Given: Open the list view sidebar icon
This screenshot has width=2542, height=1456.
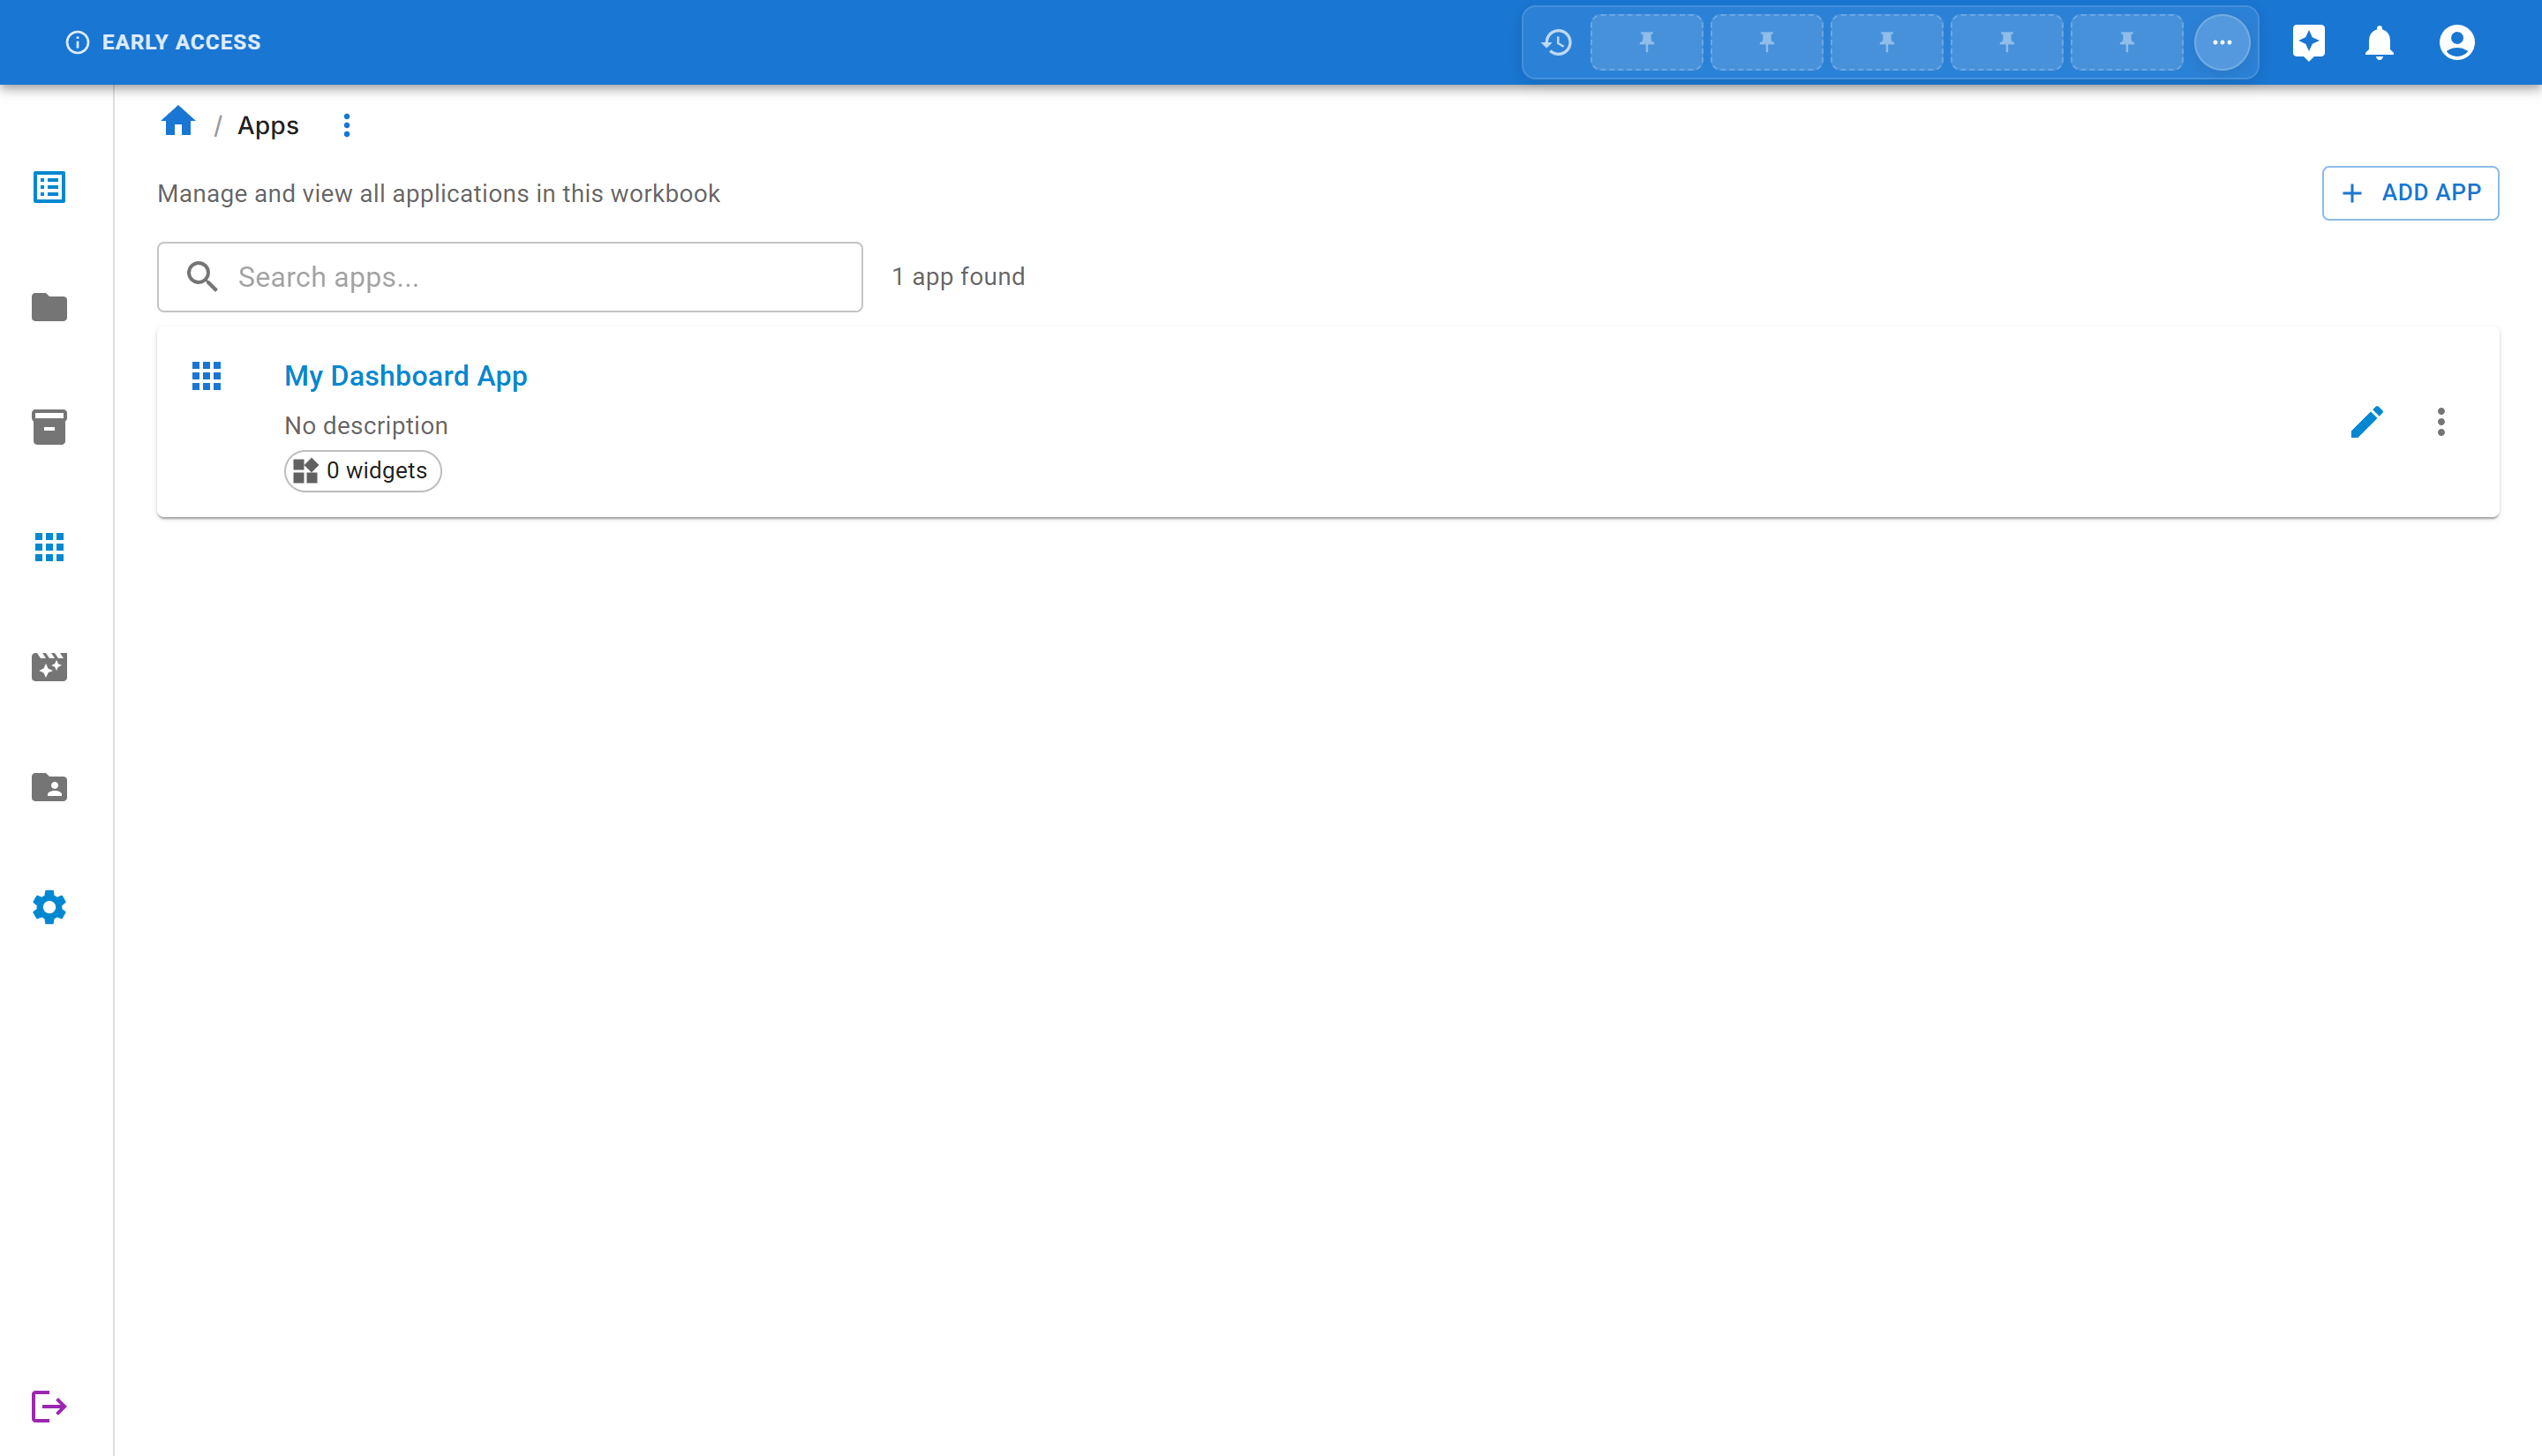Looking at the screenshot, I should 49,187.
